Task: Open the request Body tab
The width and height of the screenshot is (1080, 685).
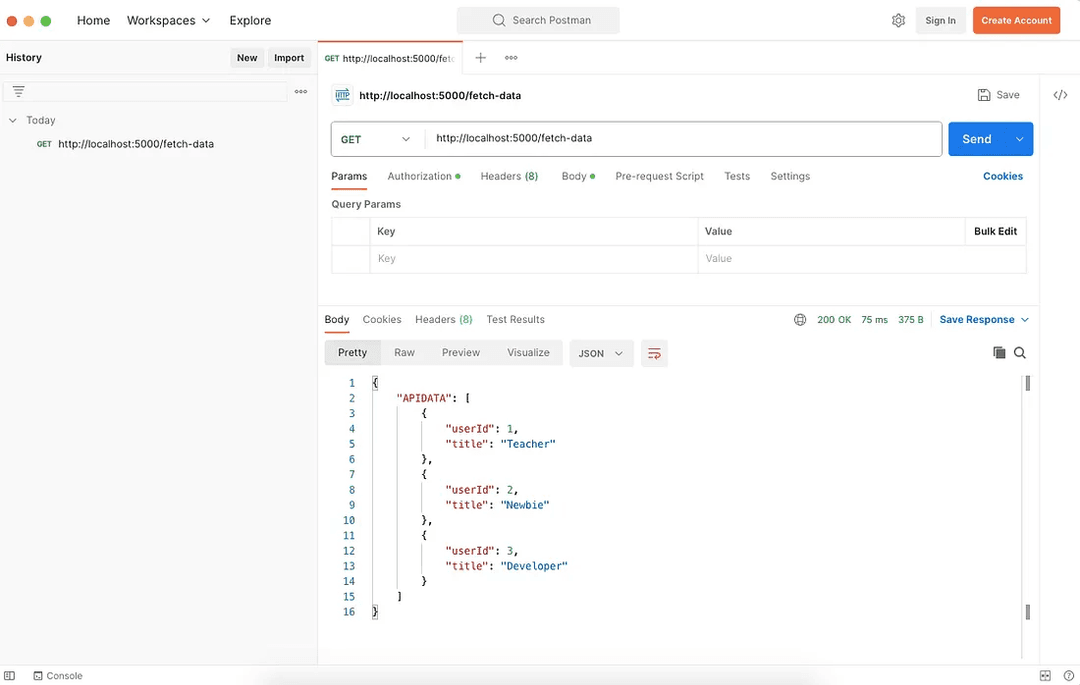Action: tap(578, 176)
